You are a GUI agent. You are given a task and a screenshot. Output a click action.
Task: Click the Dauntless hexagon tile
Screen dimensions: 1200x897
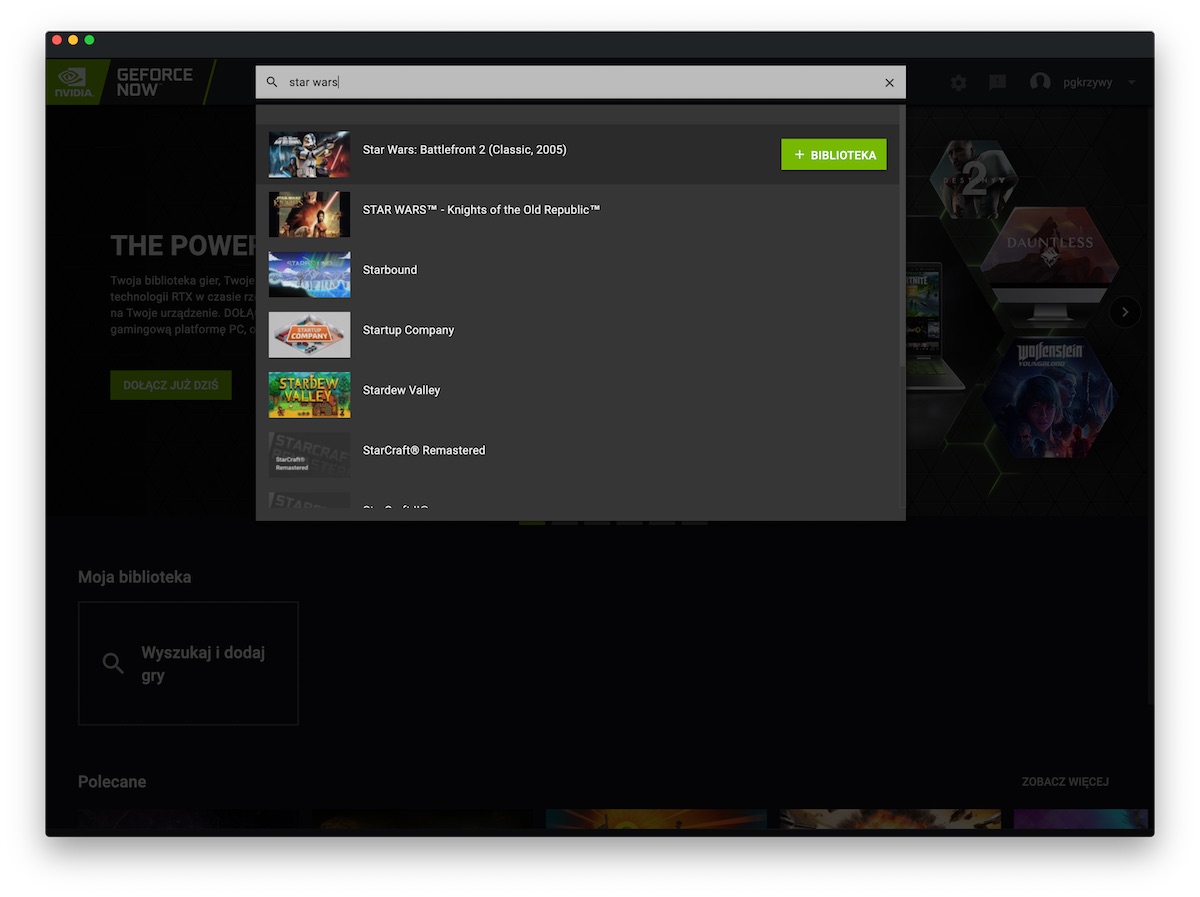point(1049,246)
